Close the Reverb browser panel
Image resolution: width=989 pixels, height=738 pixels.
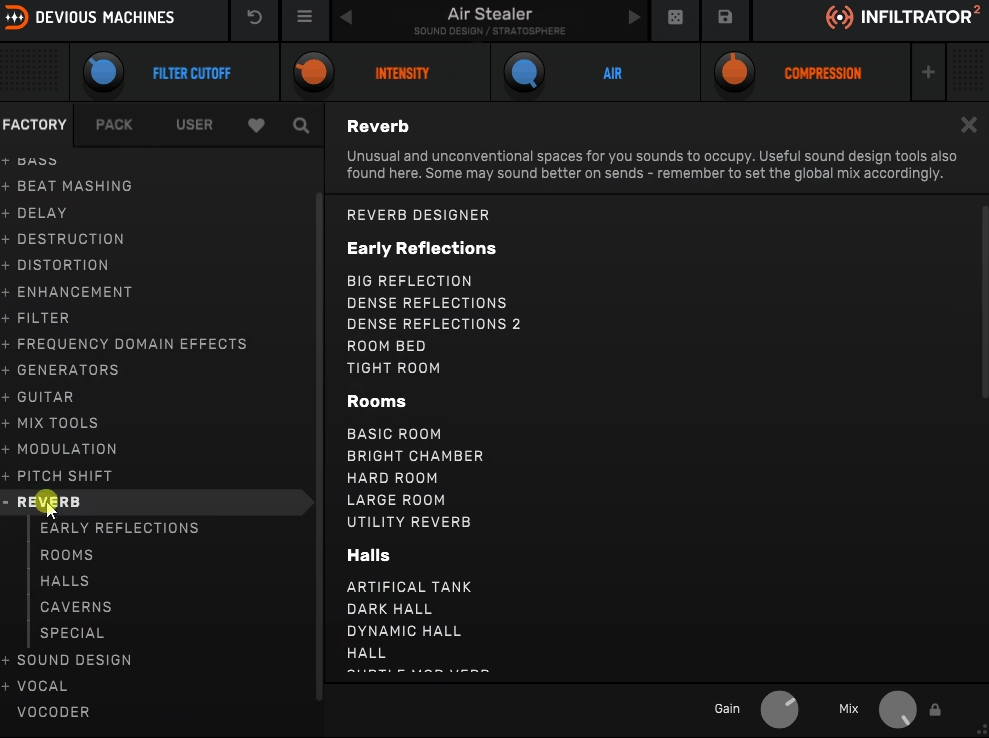[x=968, y=125]
